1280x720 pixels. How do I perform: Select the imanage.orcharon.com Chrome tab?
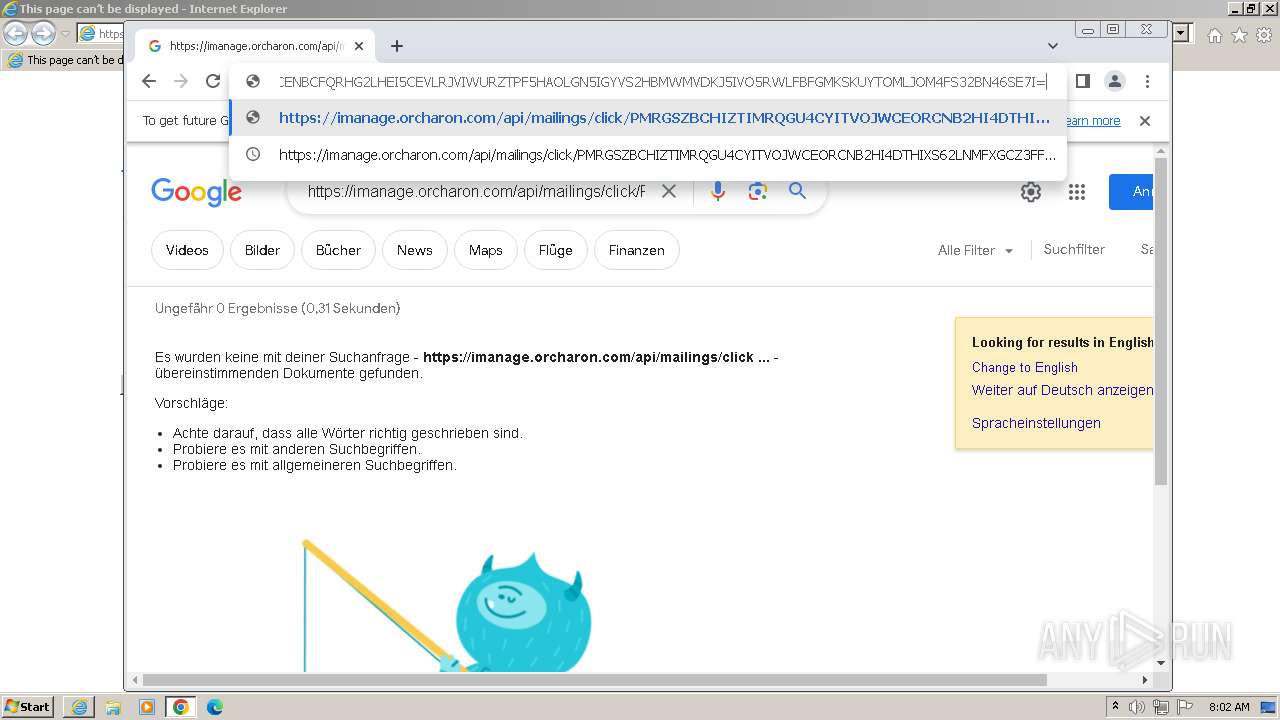[256, 46]
